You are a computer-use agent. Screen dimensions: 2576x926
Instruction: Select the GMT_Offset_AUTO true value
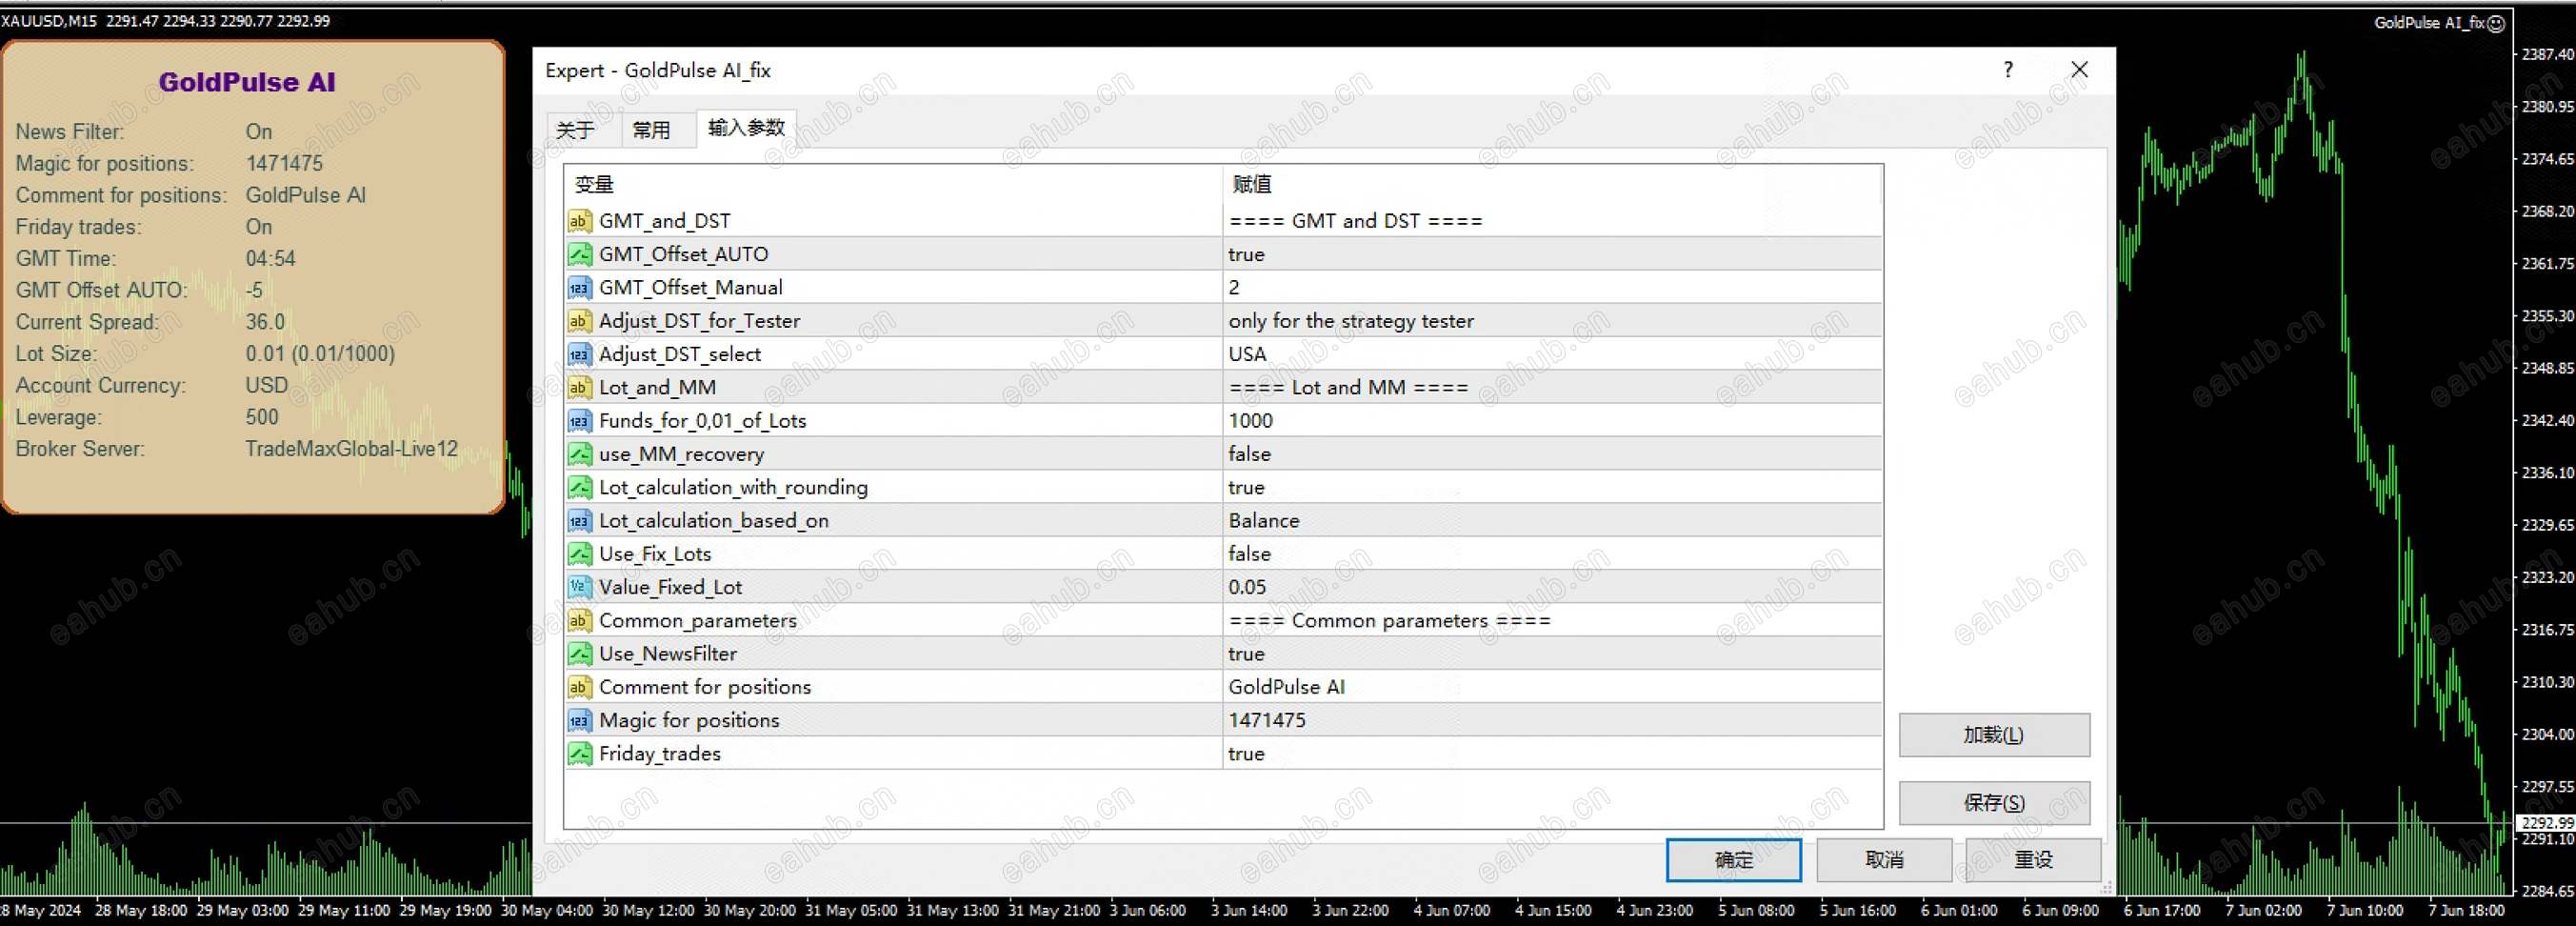(x=1247, y=254)
